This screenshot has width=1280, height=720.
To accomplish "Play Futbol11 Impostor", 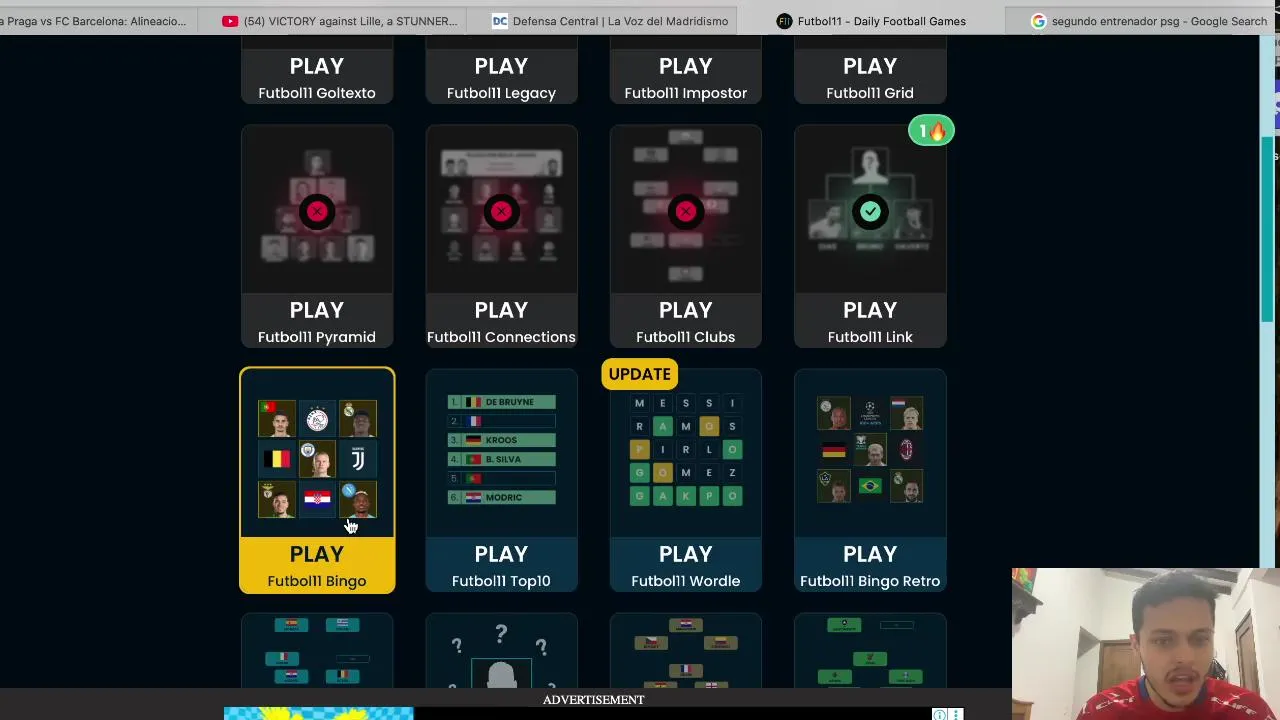I will 685,78.
